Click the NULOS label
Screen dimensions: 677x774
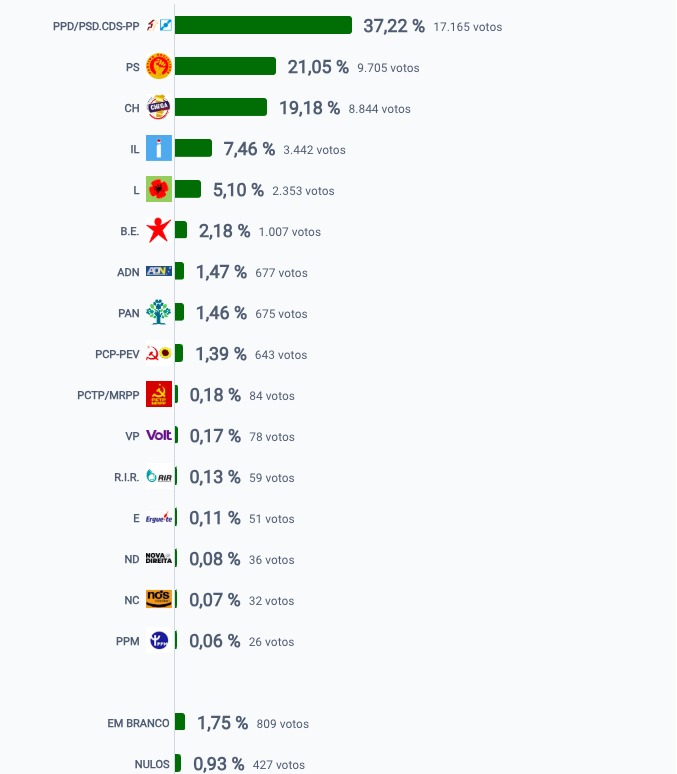(x=152, y=764)
